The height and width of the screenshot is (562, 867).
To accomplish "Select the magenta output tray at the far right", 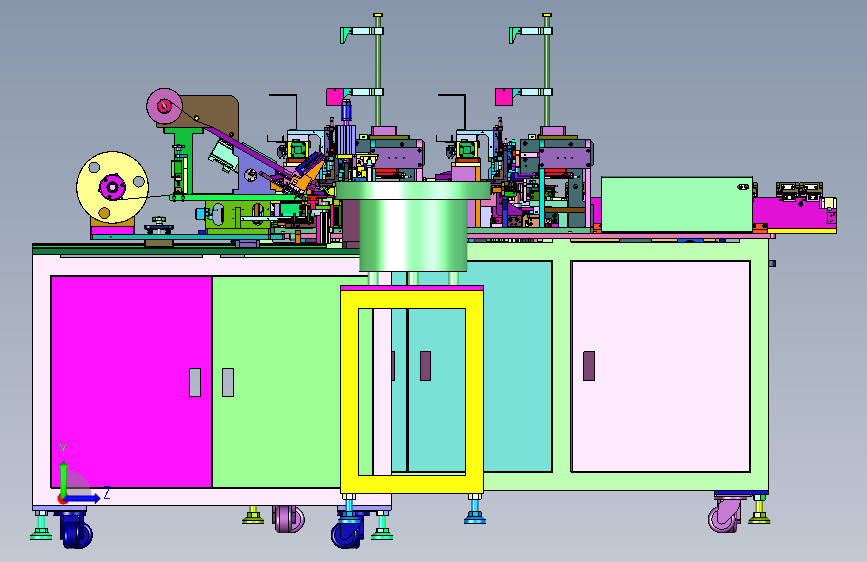I will point(794,214).
